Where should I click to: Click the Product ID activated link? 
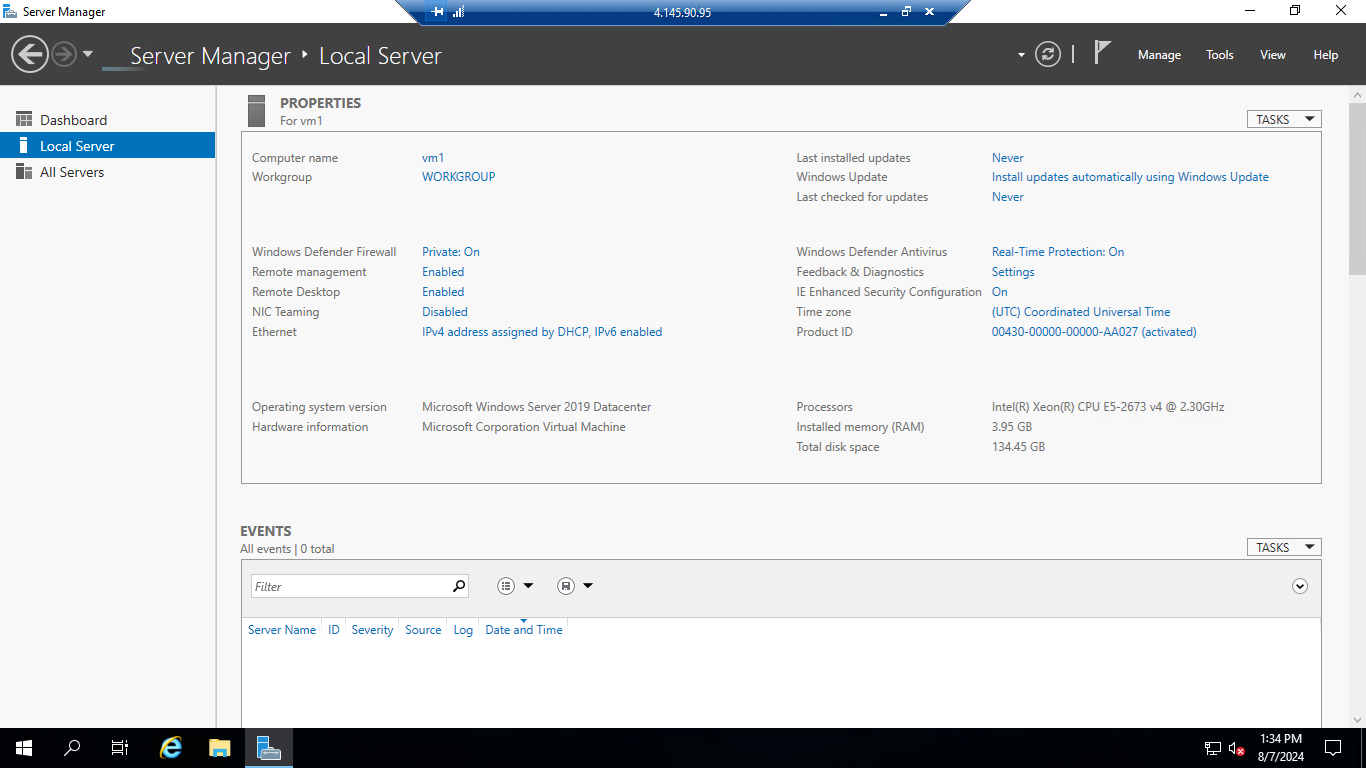1094,332
